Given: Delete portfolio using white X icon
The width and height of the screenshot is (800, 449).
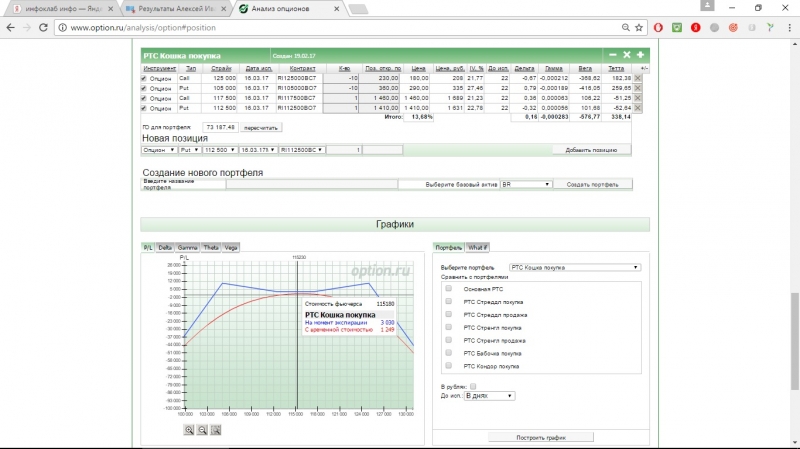Looking at the screenshot, I should [627, 55].
